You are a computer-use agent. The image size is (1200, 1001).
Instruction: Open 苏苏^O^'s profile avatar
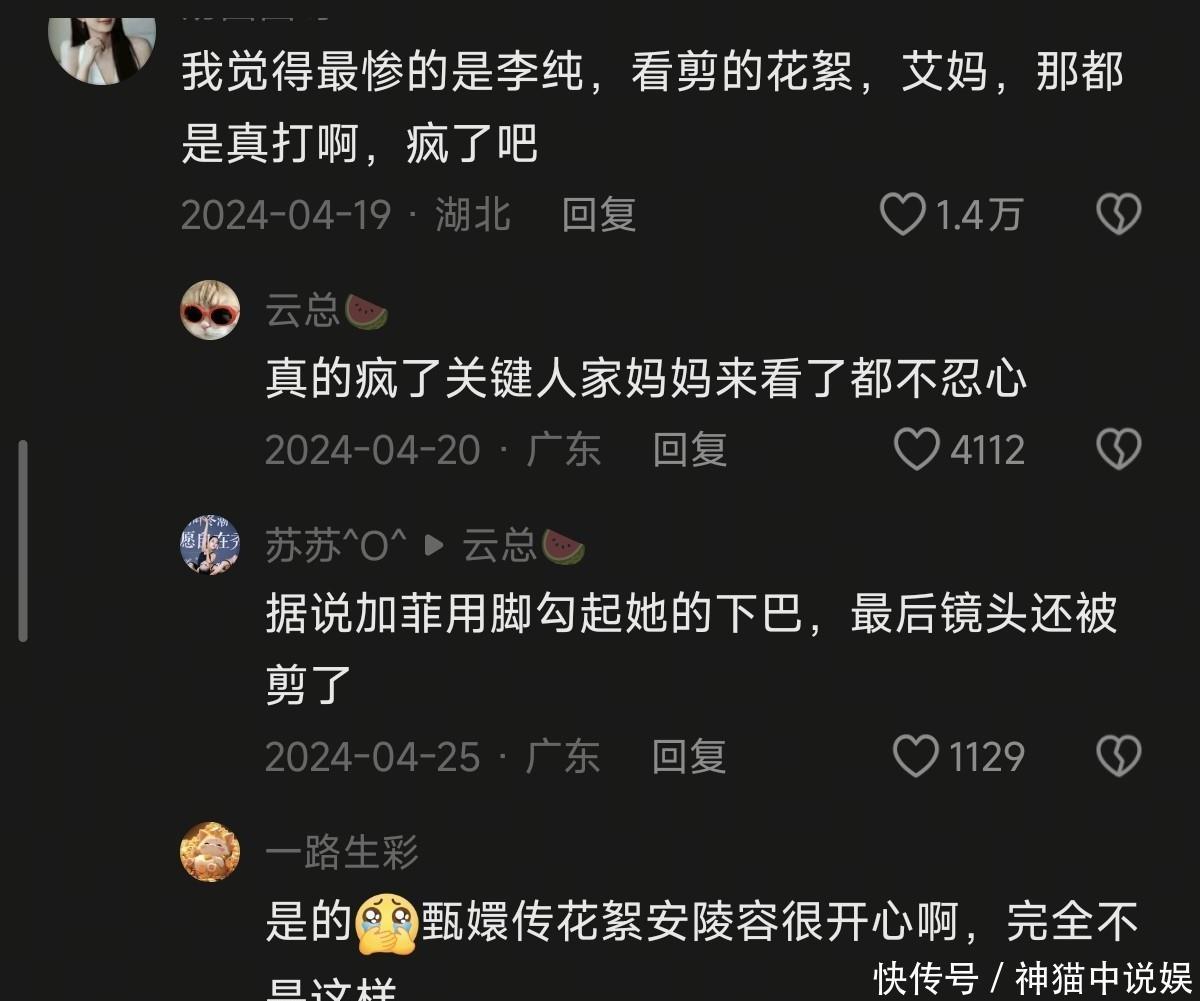pos(210,545)
